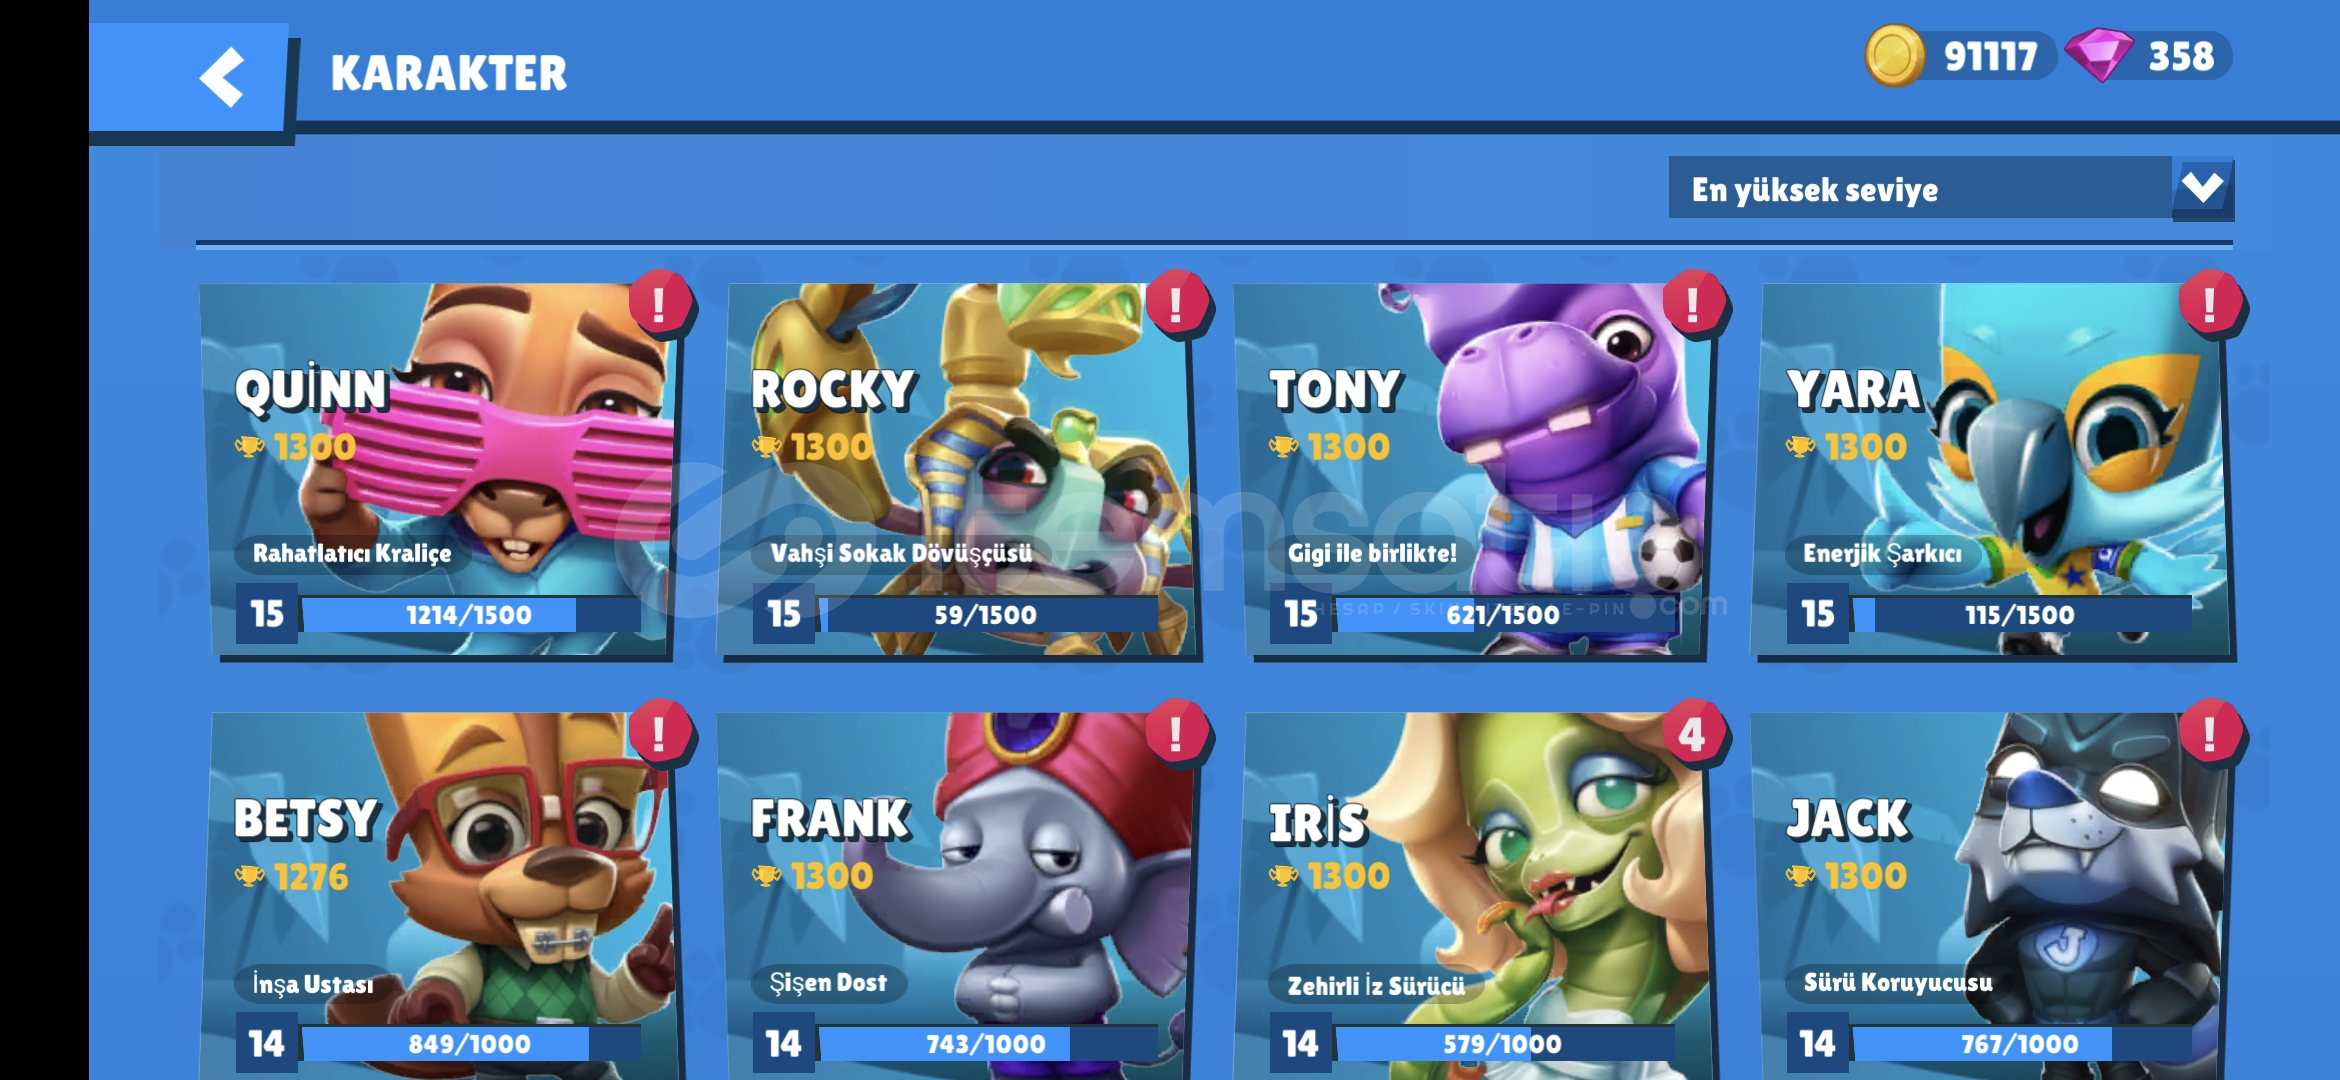The image size is (2340, 1080).
Task: Tap the alert badge on Tony's card
Action: click(x=1693, y=302)
